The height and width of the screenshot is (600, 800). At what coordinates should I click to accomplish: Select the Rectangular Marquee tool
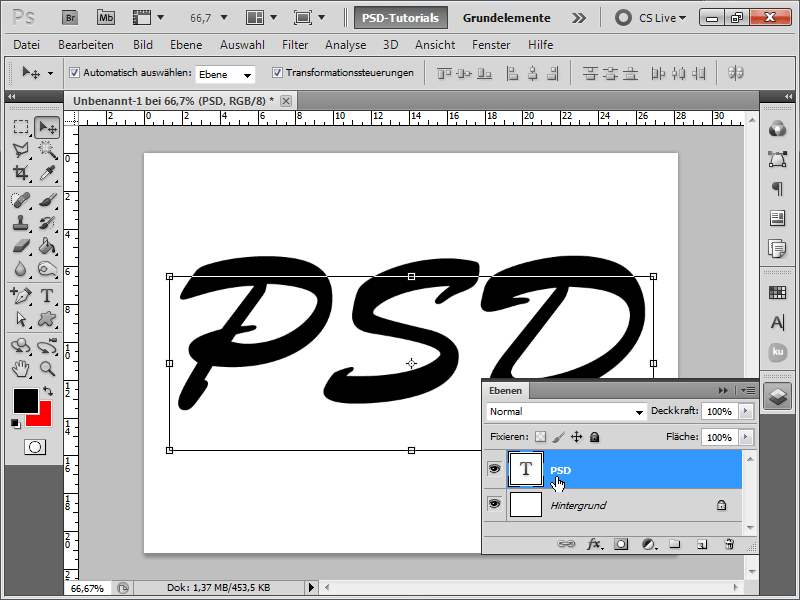(x=20, y=127)
